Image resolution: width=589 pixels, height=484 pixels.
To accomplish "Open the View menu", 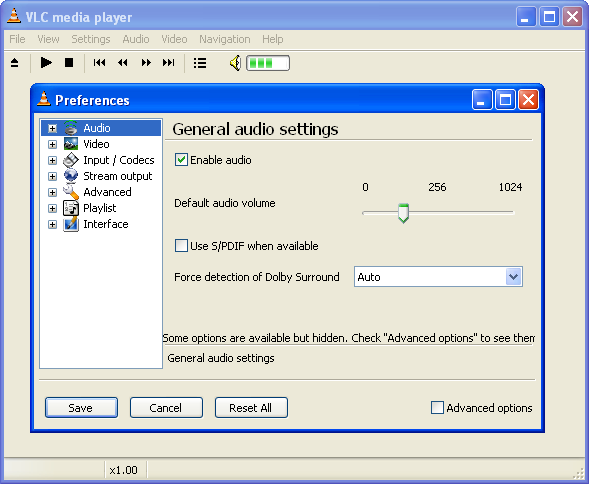I will point(48,39).
